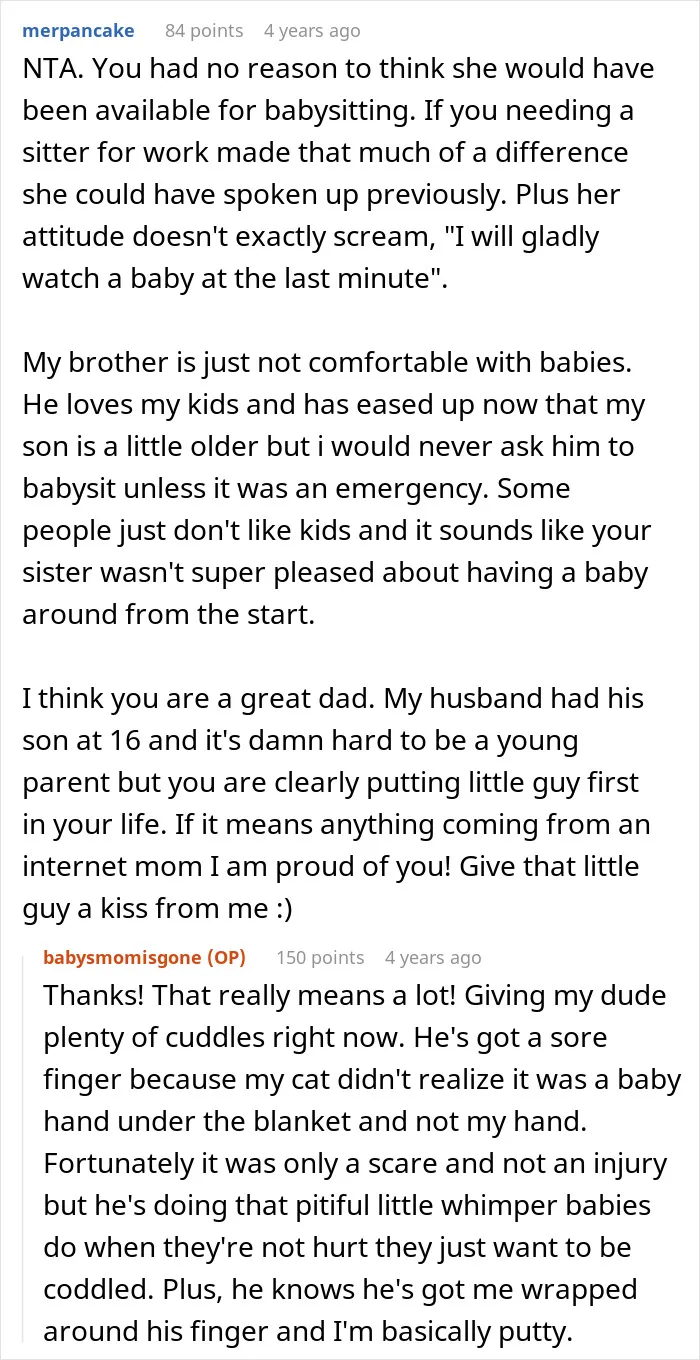Open the top comment's 4 years ago timestamp

coord(312,31)
